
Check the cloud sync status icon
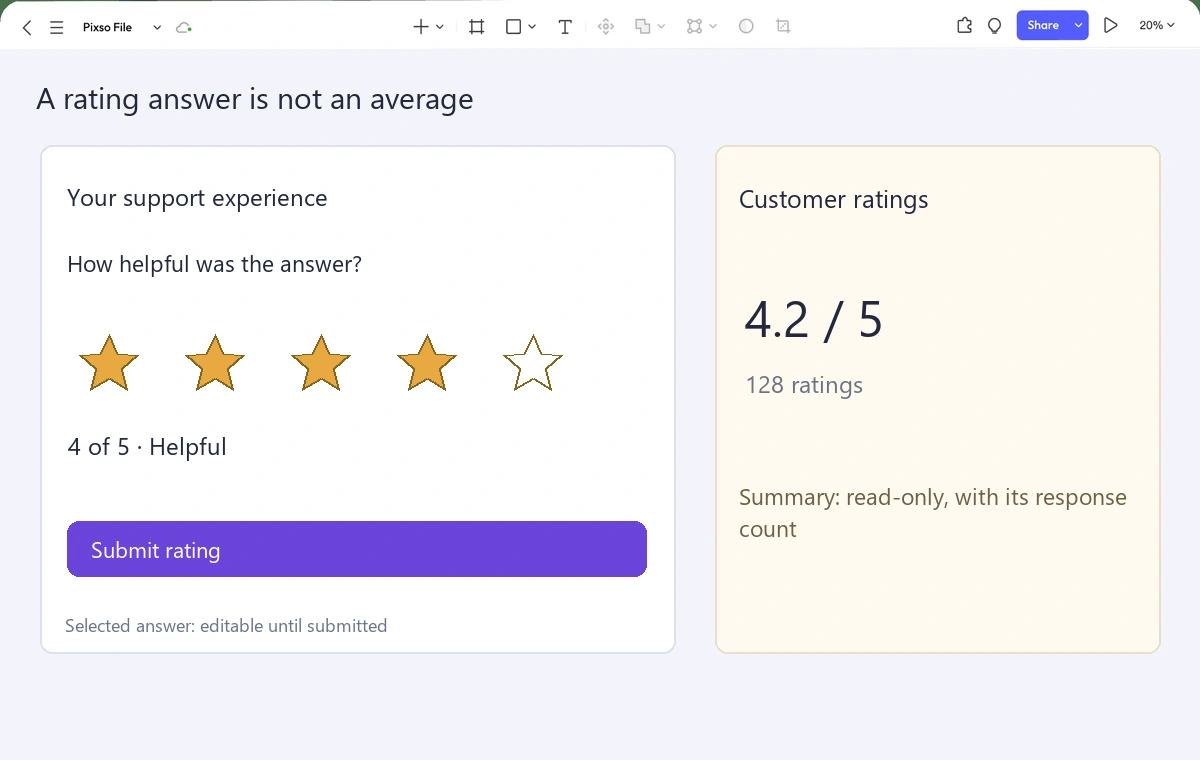(183, 27)
